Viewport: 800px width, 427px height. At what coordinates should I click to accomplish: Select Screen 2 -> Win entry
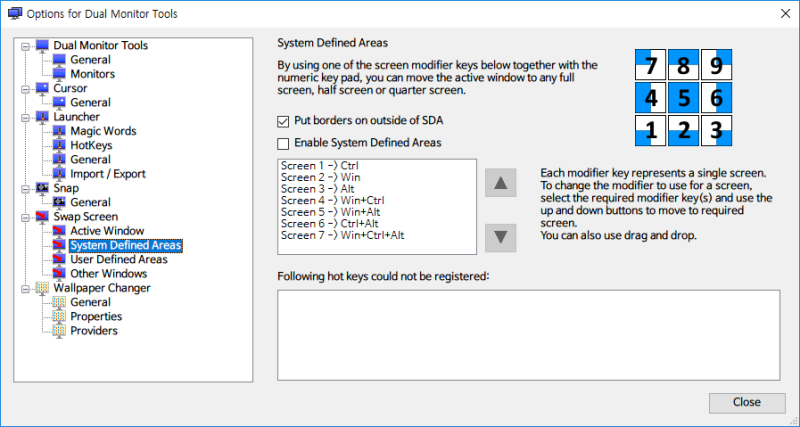click(x=320, y=178)
